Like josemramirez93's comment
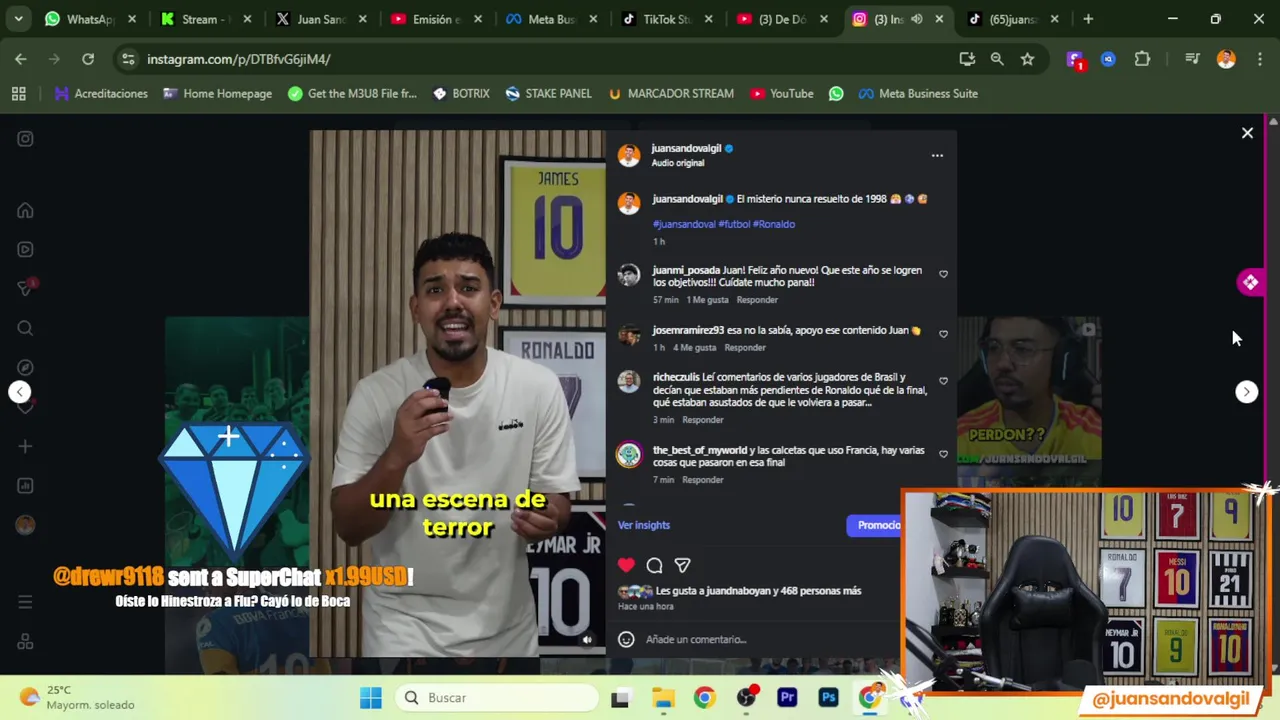1280x720 pixels. pos(943,334)
